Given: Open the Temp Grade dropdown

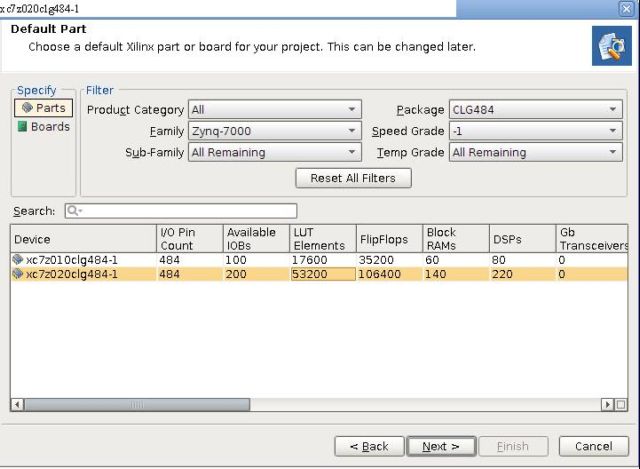Looking at the screenshot, I should (536, 152).
